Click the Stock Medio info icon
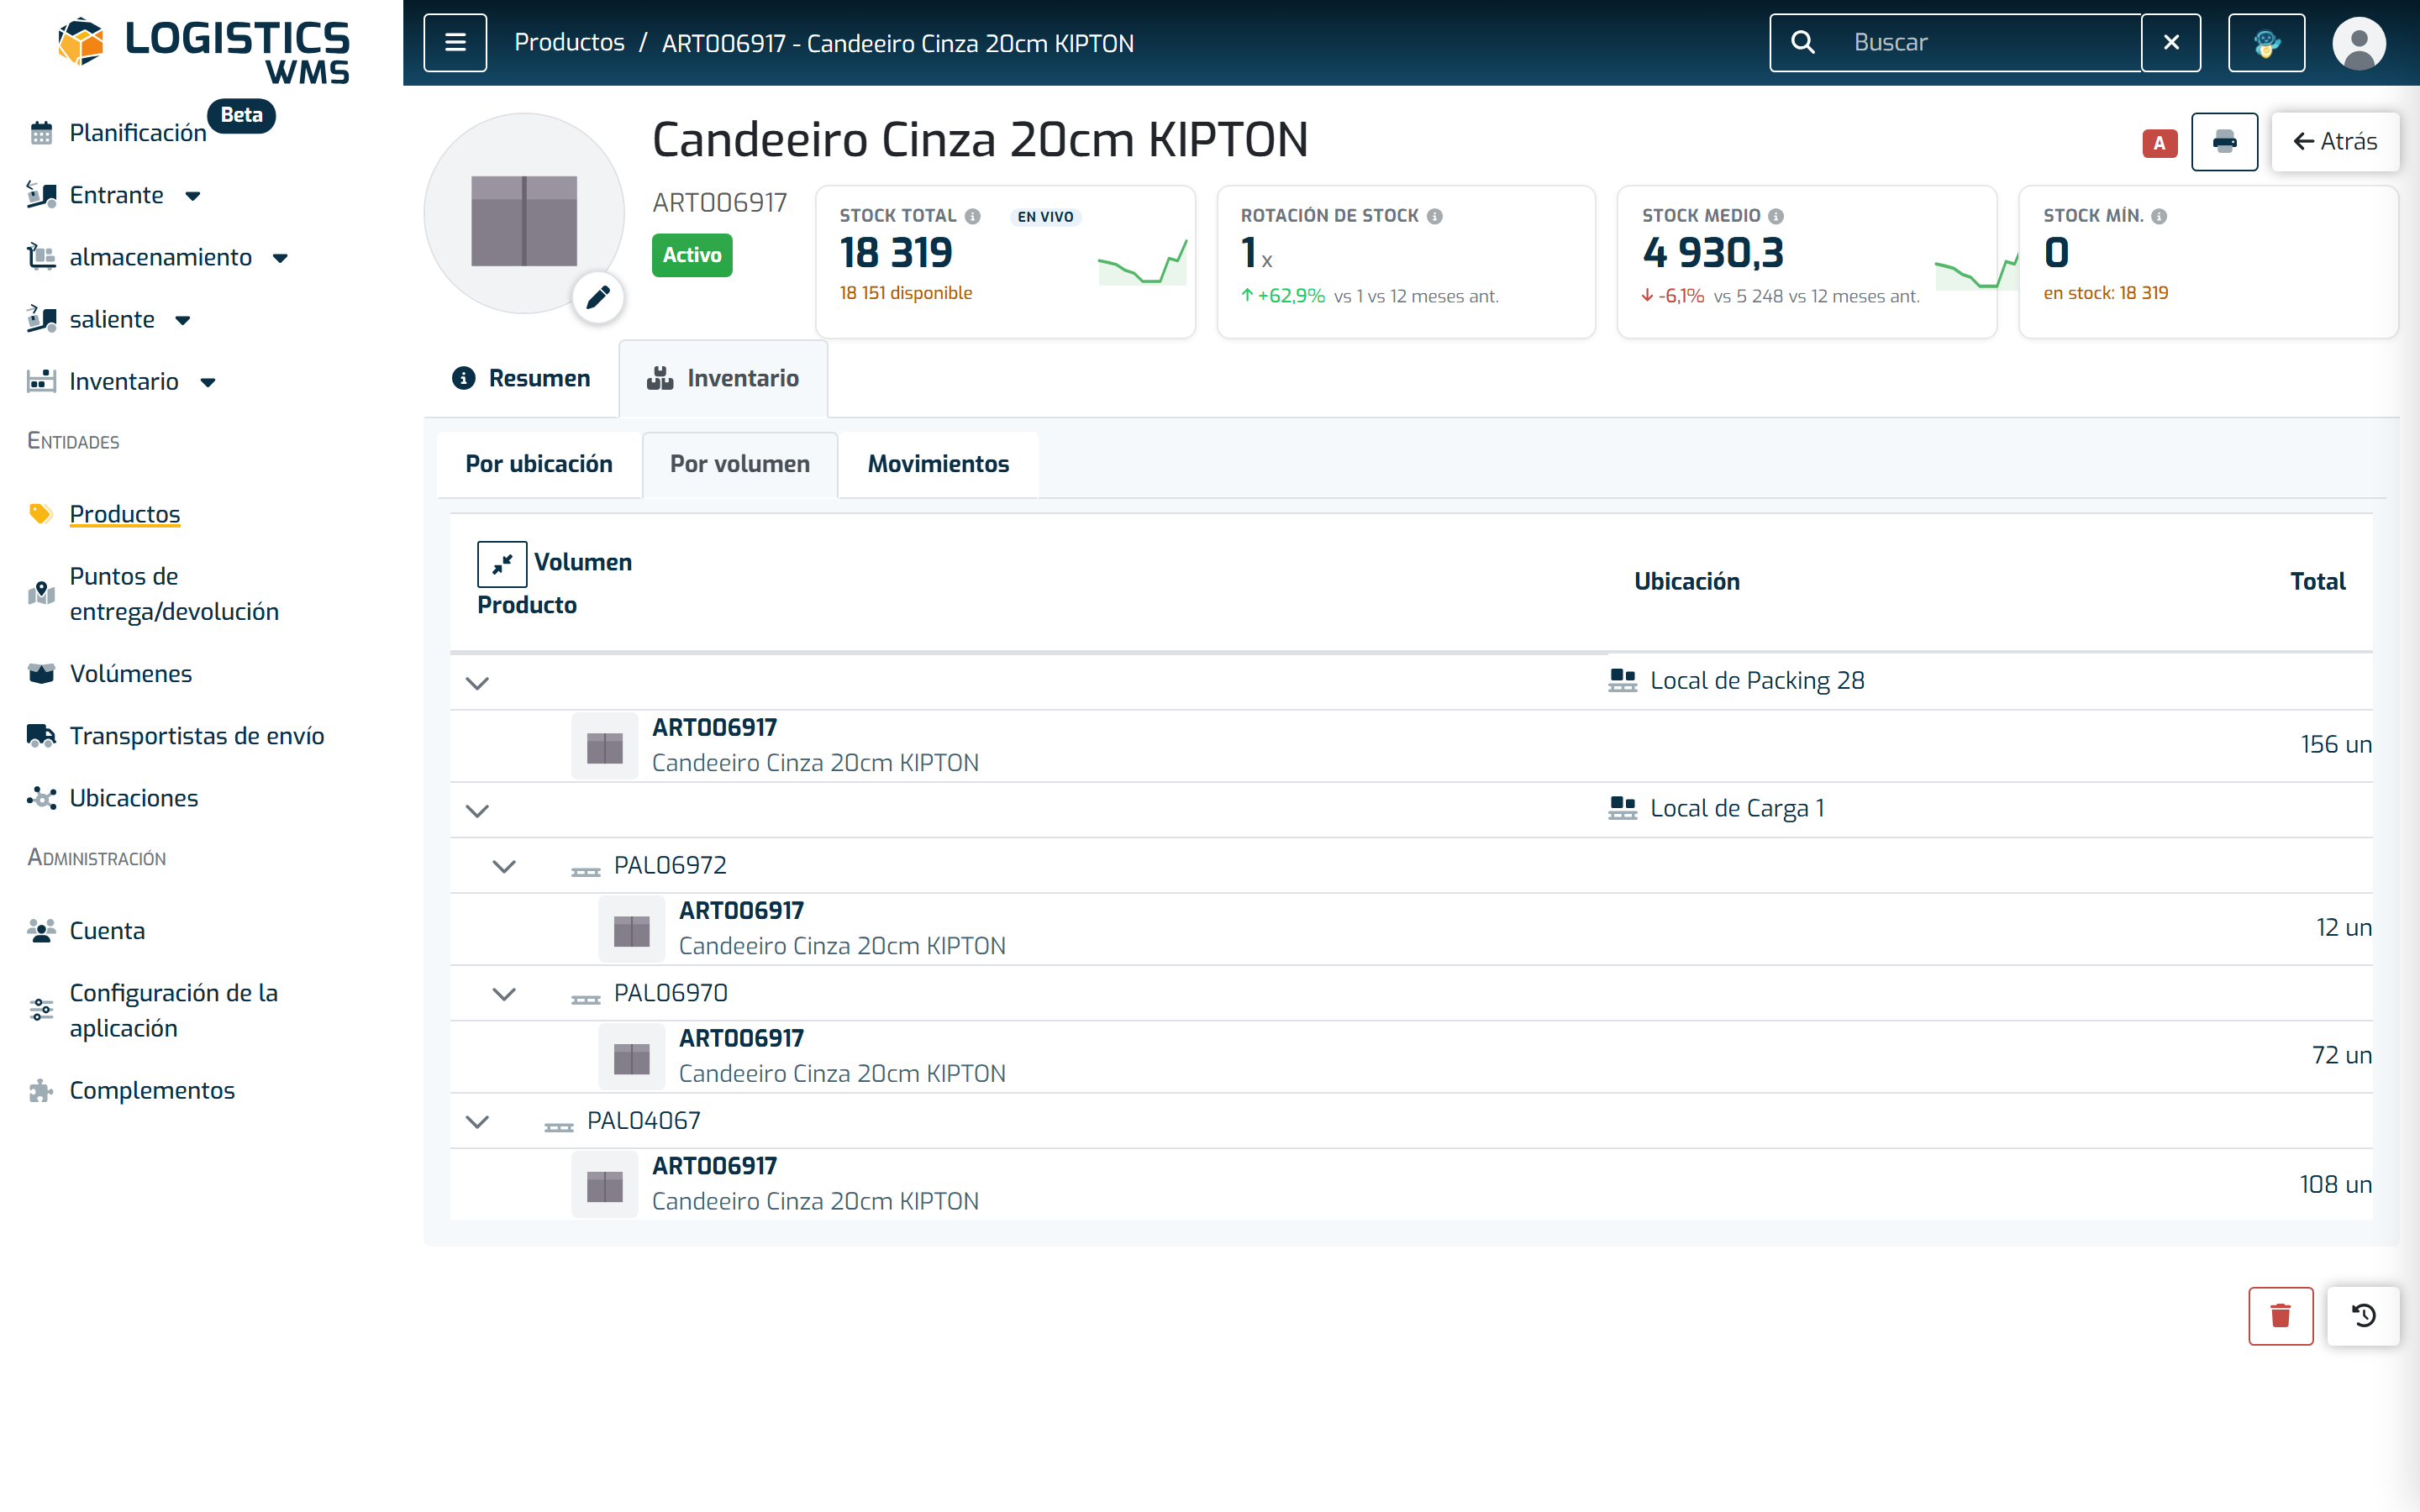Viewport: 2420px width, 1512px height. pyautogui.click(x=1775, y=216)
